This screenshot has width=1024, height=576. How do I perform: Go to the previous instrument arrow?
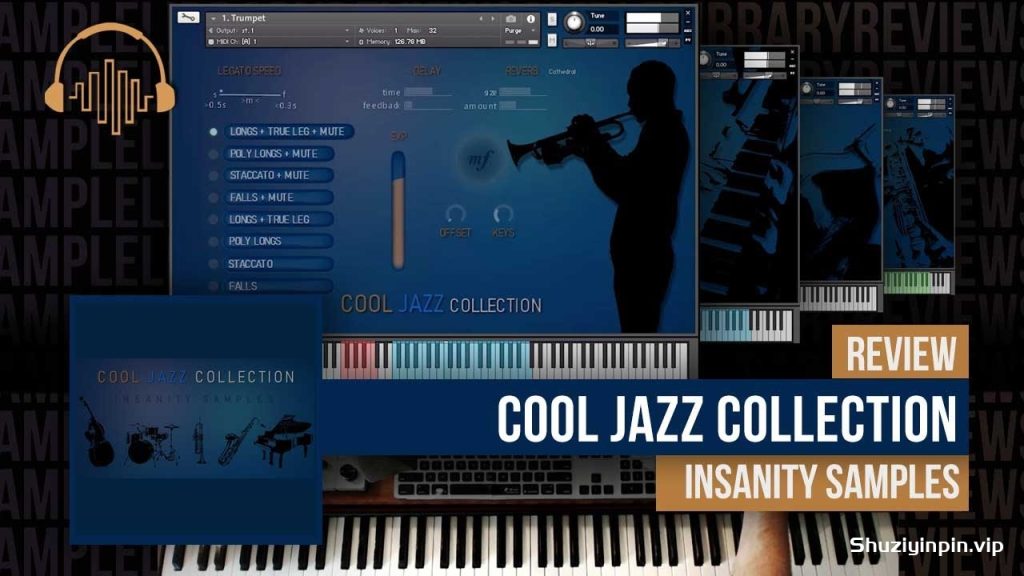point(481,19)
